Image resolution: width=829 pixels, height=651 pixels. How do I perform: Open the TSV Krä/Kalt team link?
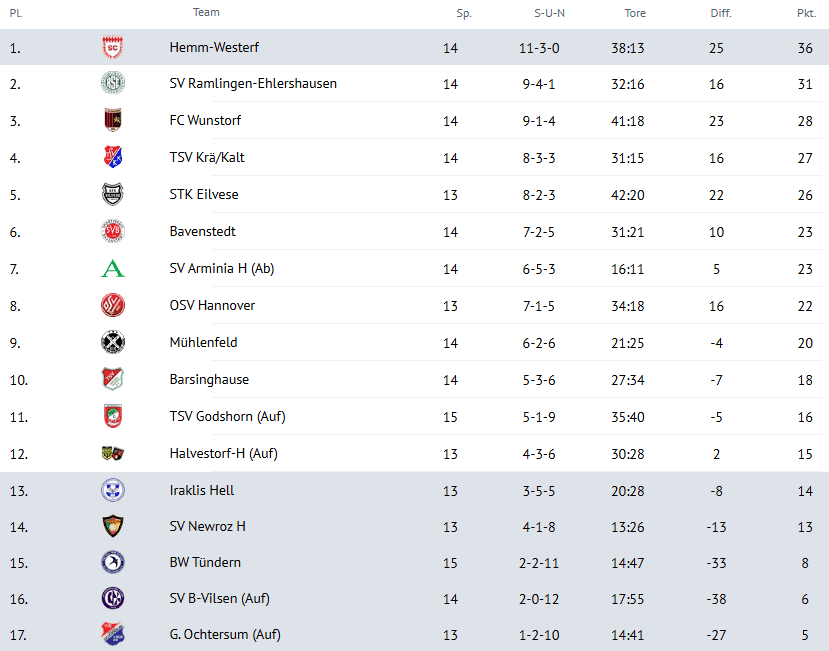point(205,158)
